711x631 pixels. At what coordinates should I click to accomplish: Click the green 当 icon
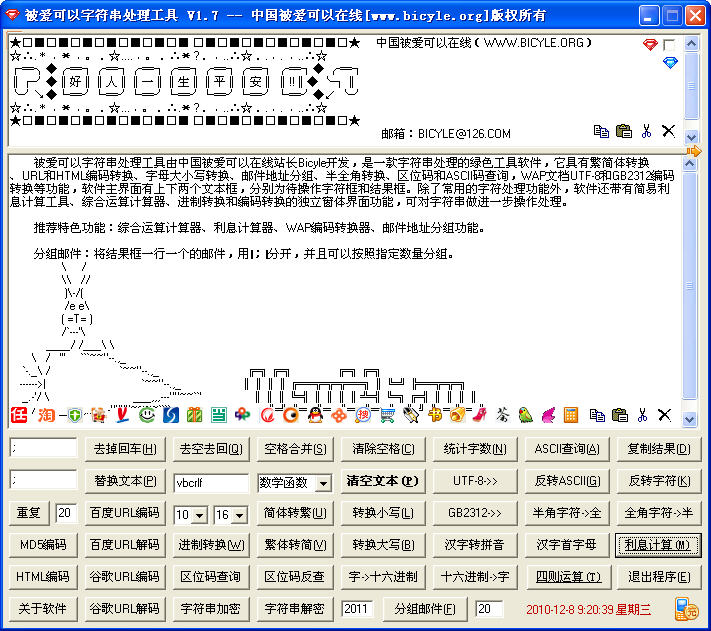pyautogui.click(x=219, y=415)
